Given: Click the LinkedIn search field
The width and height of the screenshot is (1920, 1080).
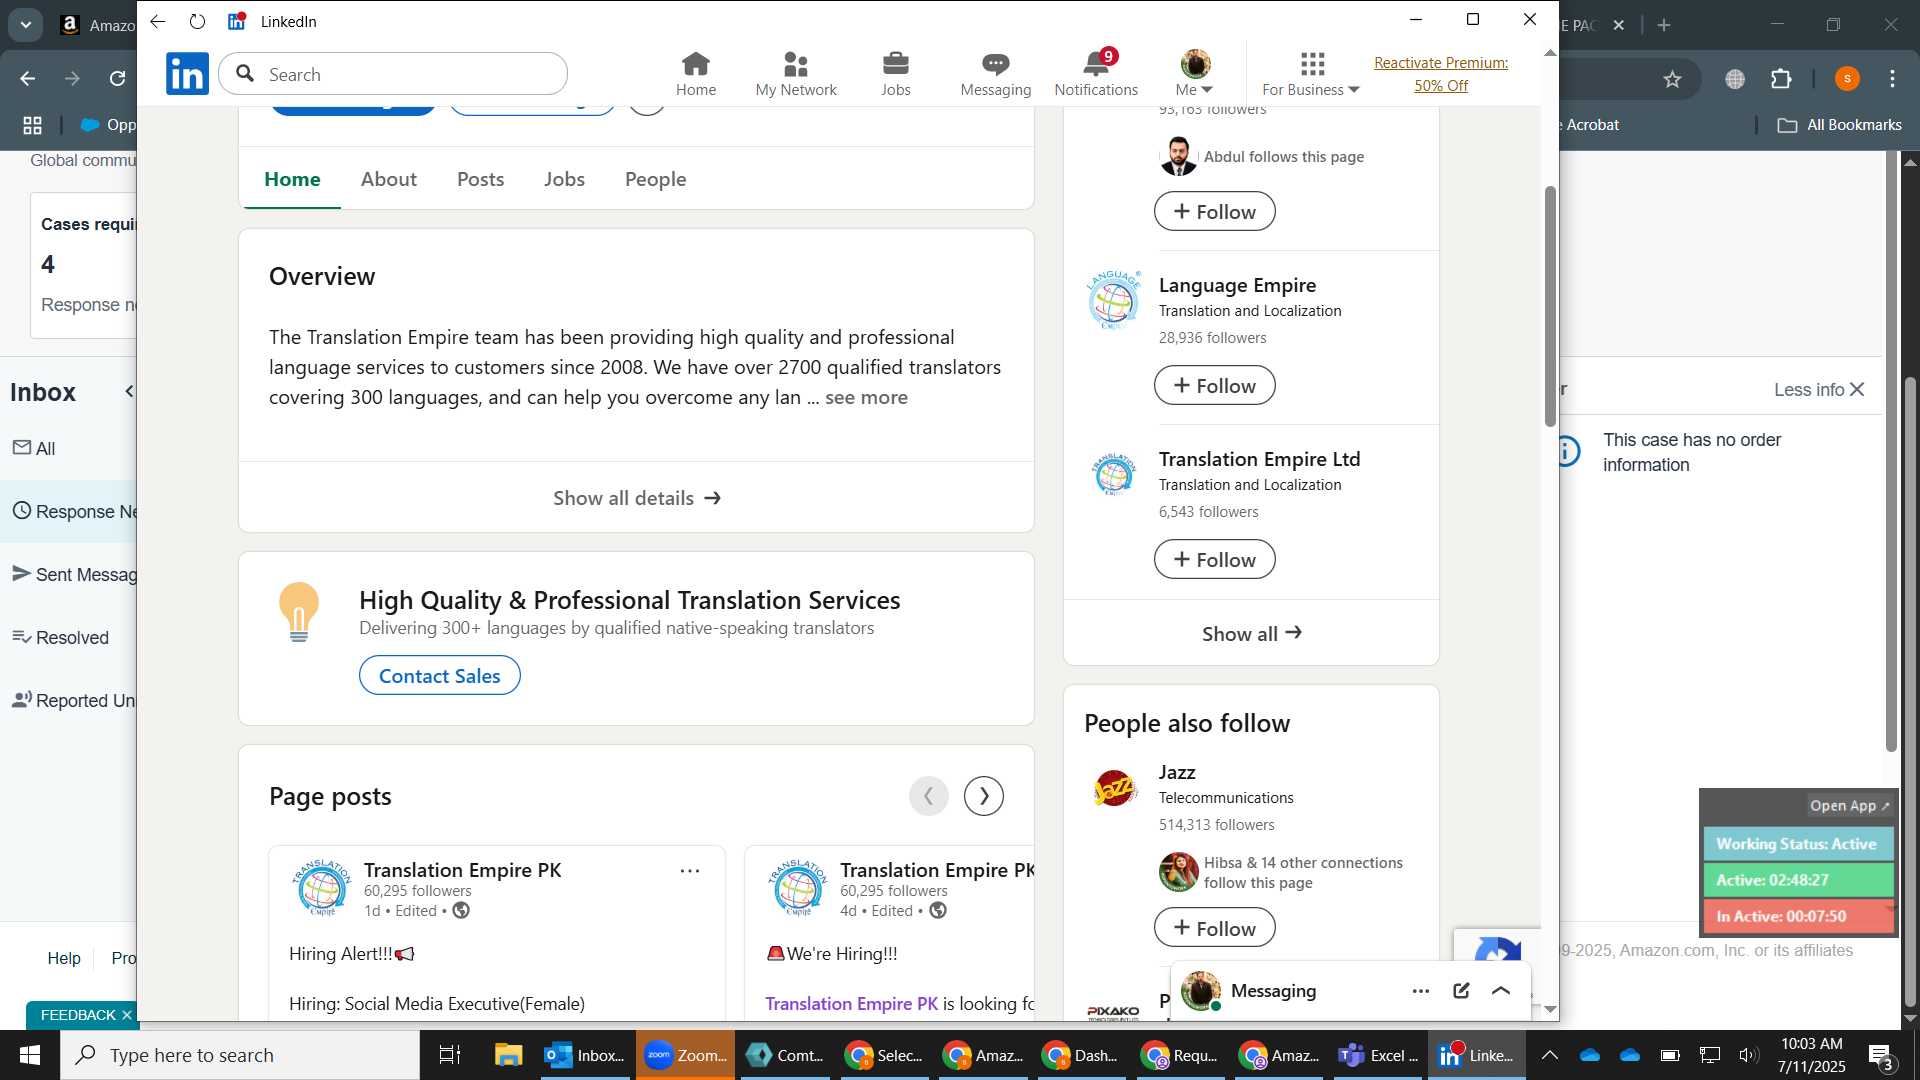Looking at the screenshot, I should [x=393, y=74].
